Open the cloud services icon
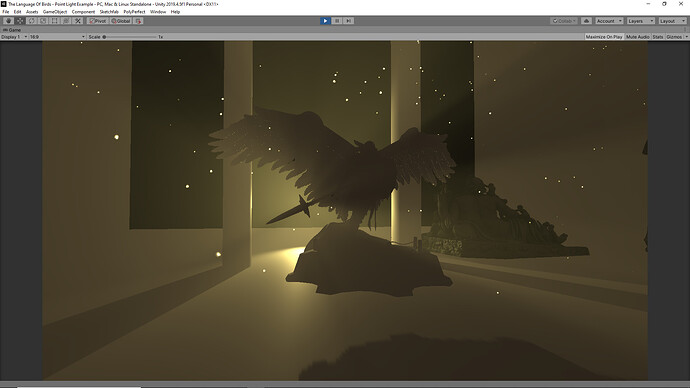The height and width of the screenshot is (388, 690). coord(586,21)
